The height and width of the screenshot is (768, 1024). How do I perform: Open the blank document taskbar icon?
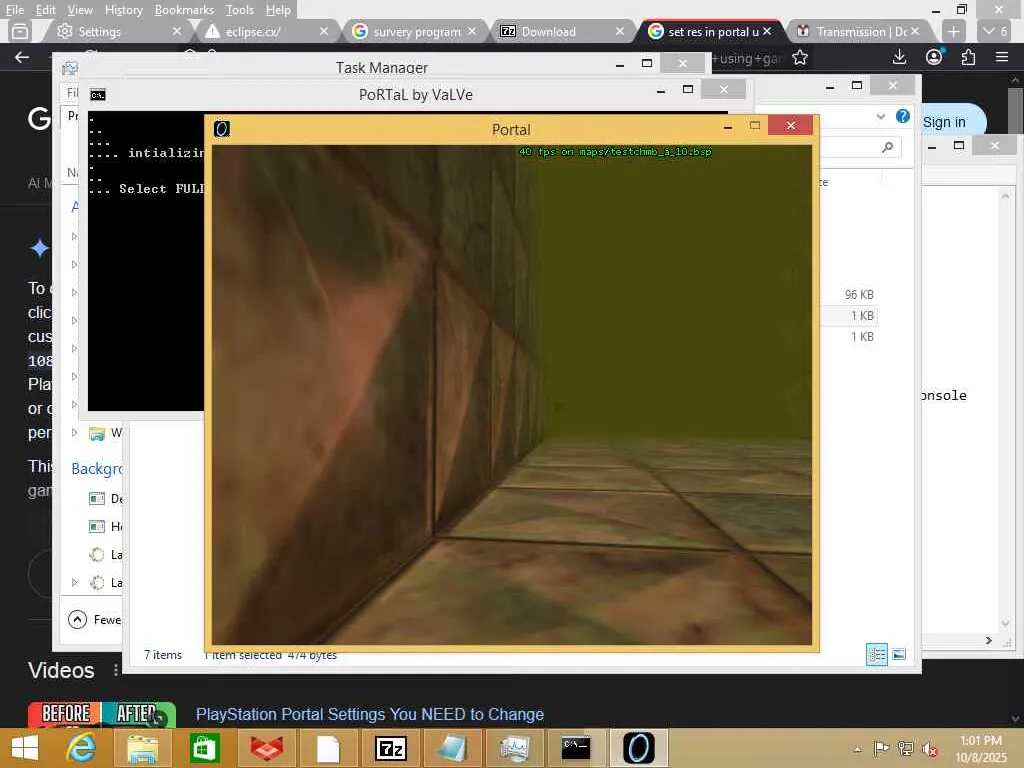point(328,748)
